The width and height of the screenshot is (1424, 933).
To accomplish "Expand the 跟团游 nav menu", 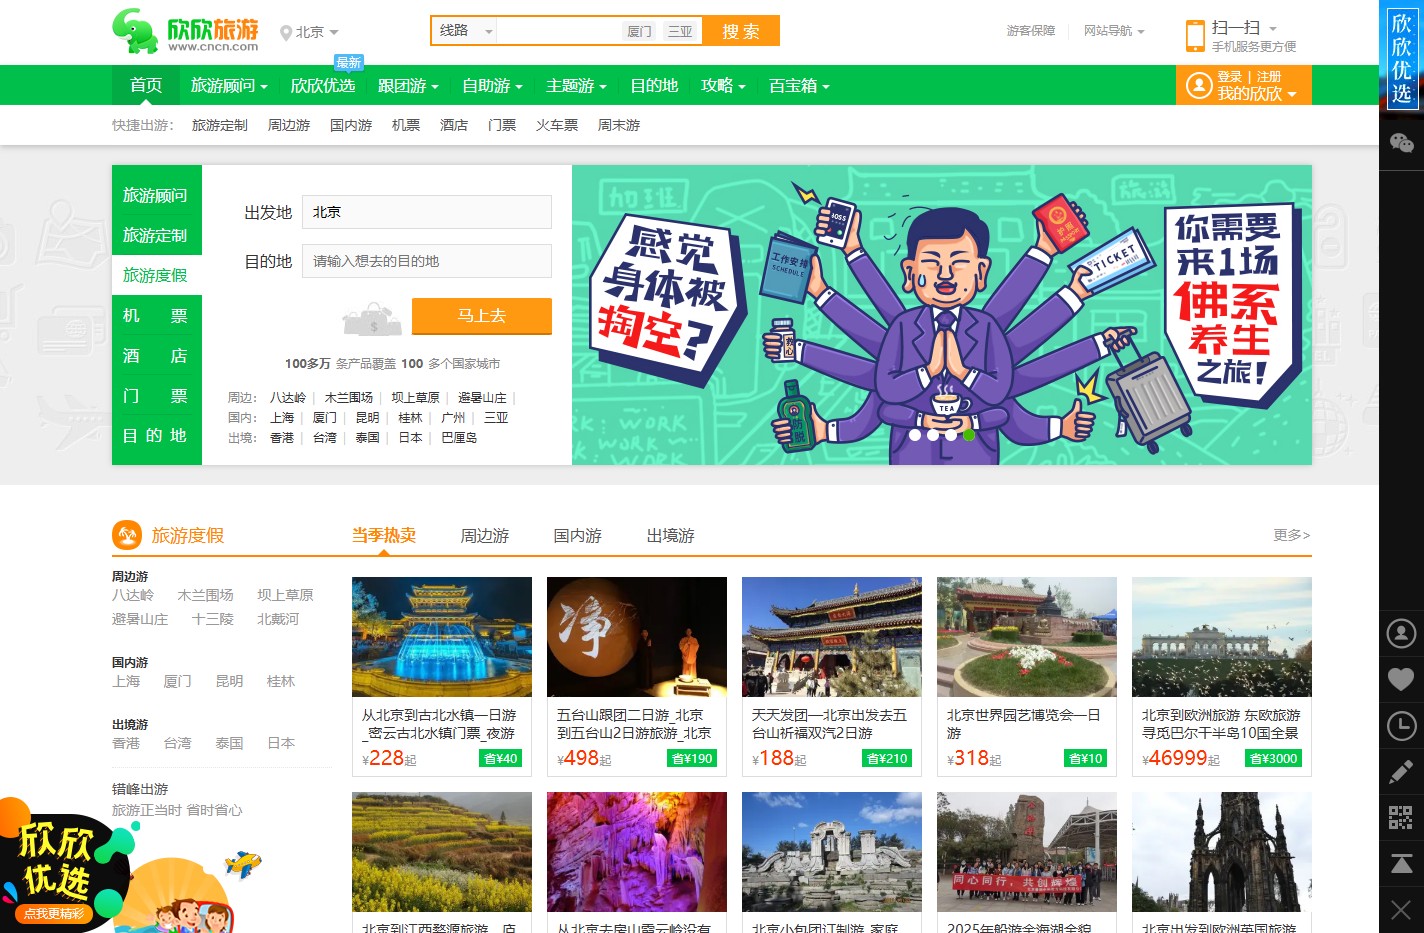I will tap(408, 86).
